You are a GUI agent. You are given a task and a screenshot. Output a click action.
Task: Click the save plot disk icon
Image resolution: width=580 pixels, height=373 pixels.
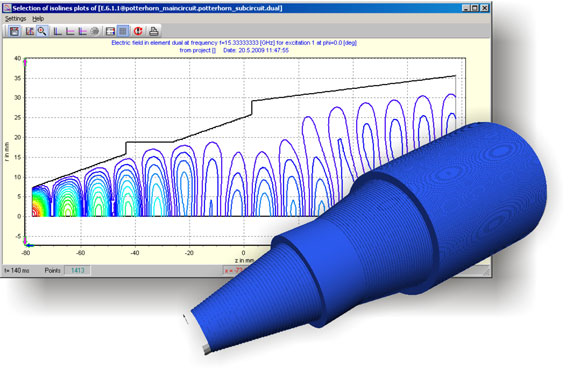(x=14, y=31)
